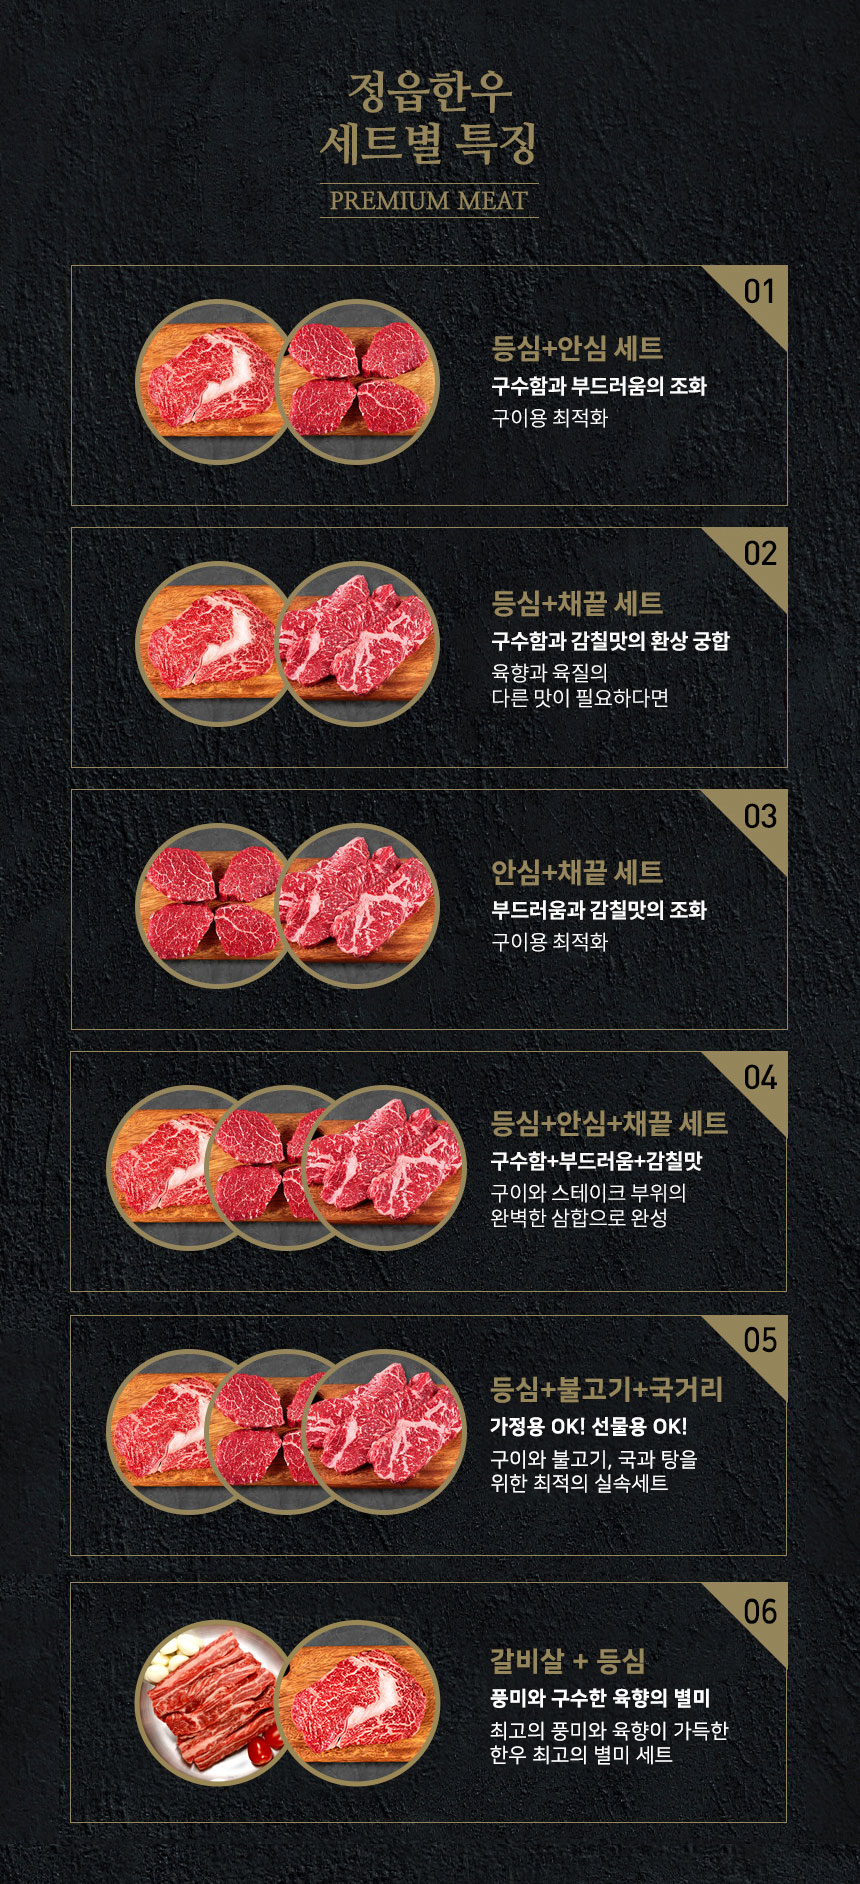Open the 안심+채끝 세트 heading
The height and width of the screenshot is (1884, 860).
point(577,873)
